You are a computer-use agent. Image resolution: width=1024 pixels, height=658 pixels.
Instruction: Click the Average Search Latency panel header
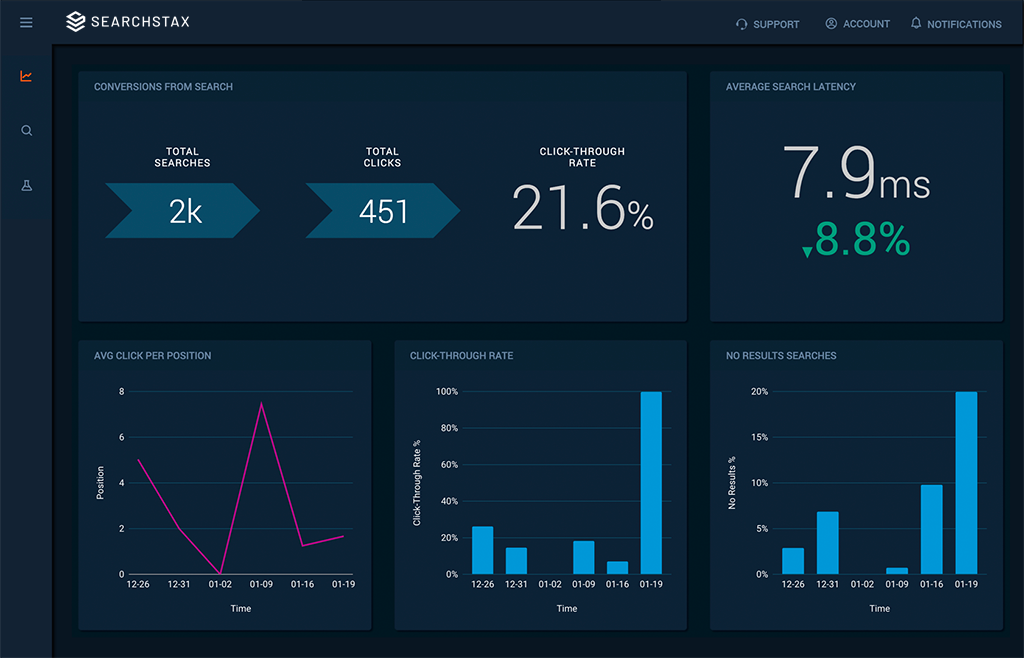pos(791,87)
